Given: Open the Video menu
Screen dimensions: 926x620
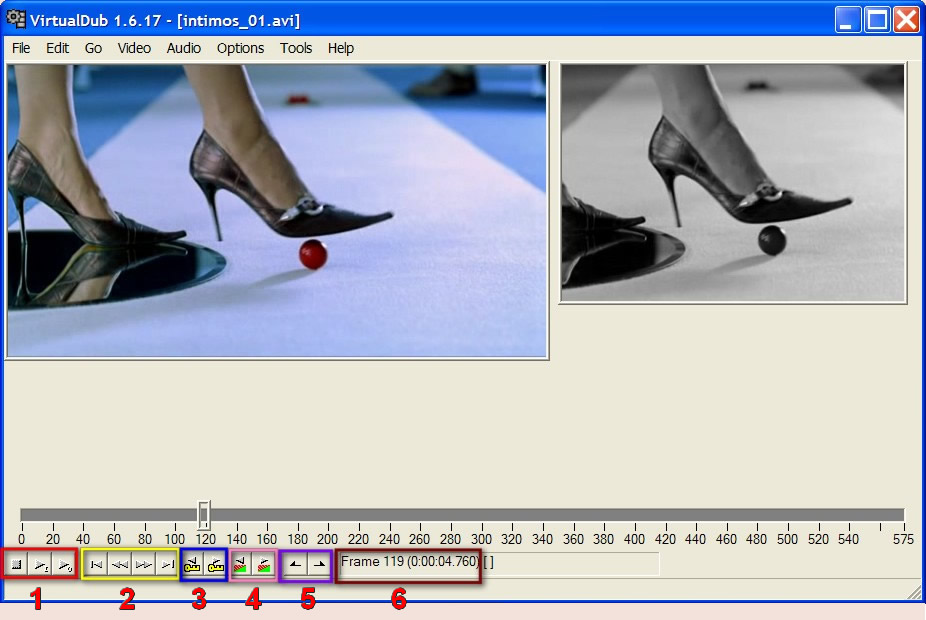Looking at the screenshot, I should (x=134, y=48).
